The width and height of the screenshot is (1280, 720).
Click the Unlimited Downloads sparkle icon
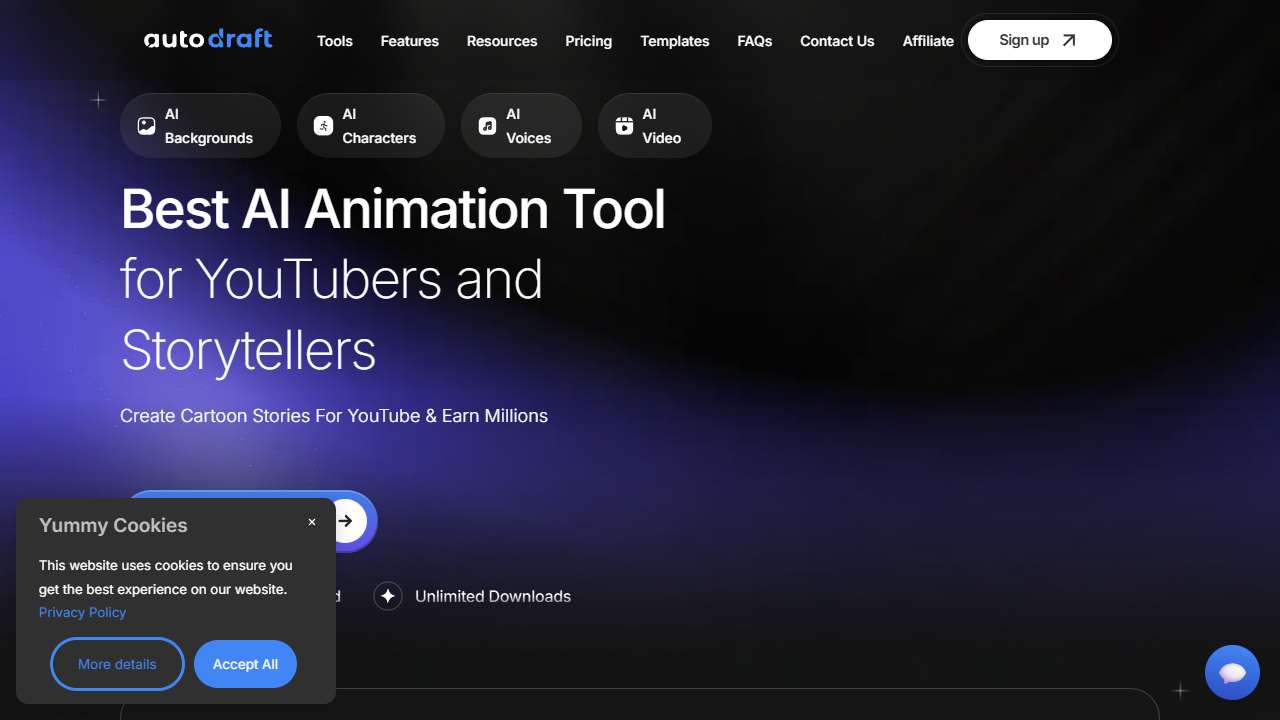tap(388, 596)
